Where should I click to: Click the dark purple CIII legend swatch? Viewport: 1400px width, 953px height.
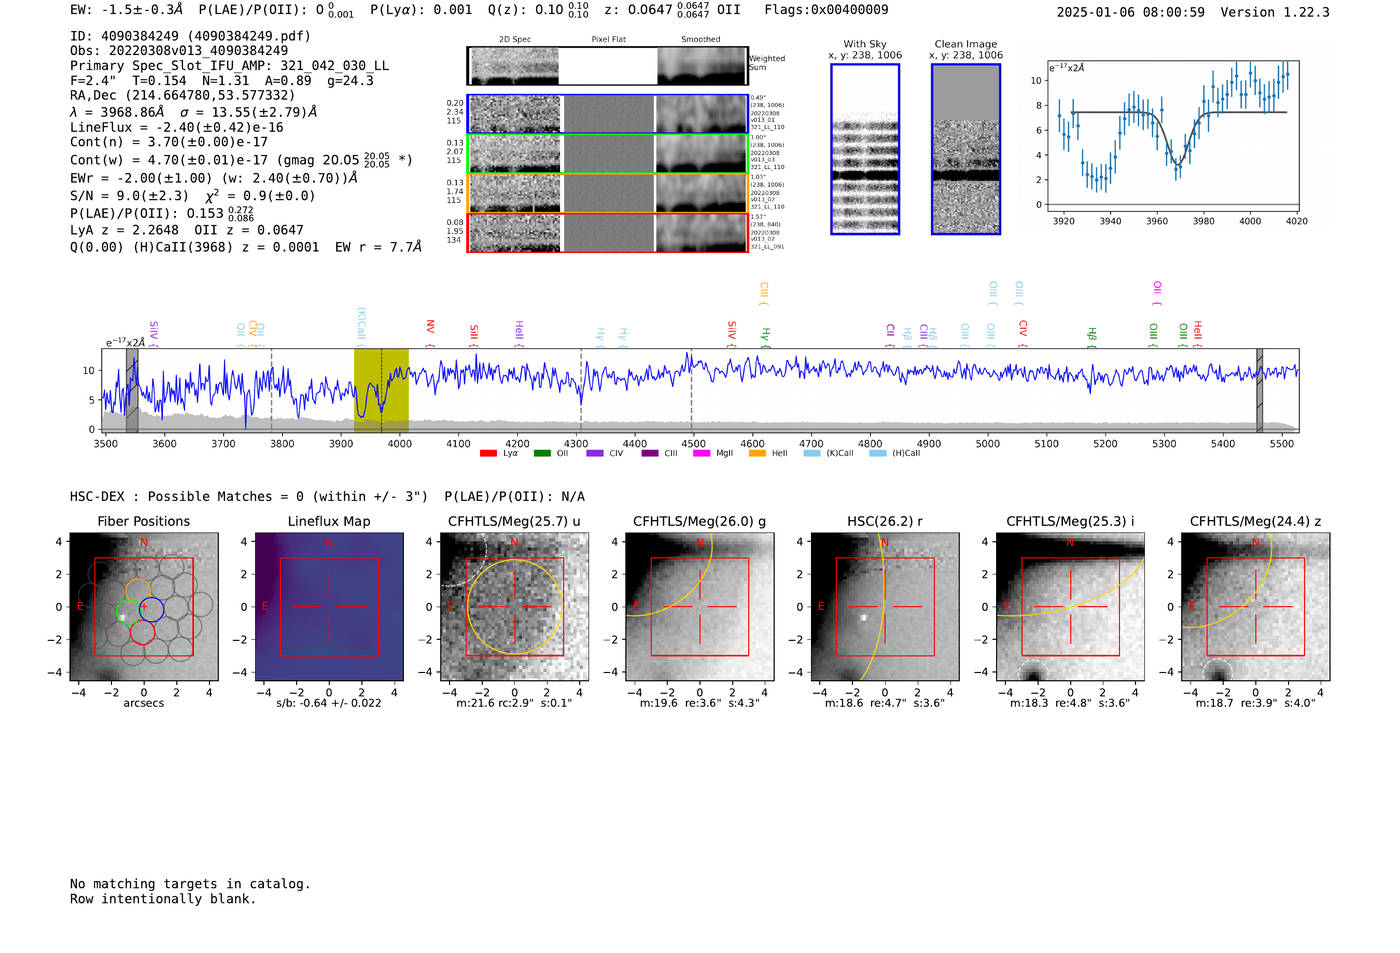(x=650, y=453)
